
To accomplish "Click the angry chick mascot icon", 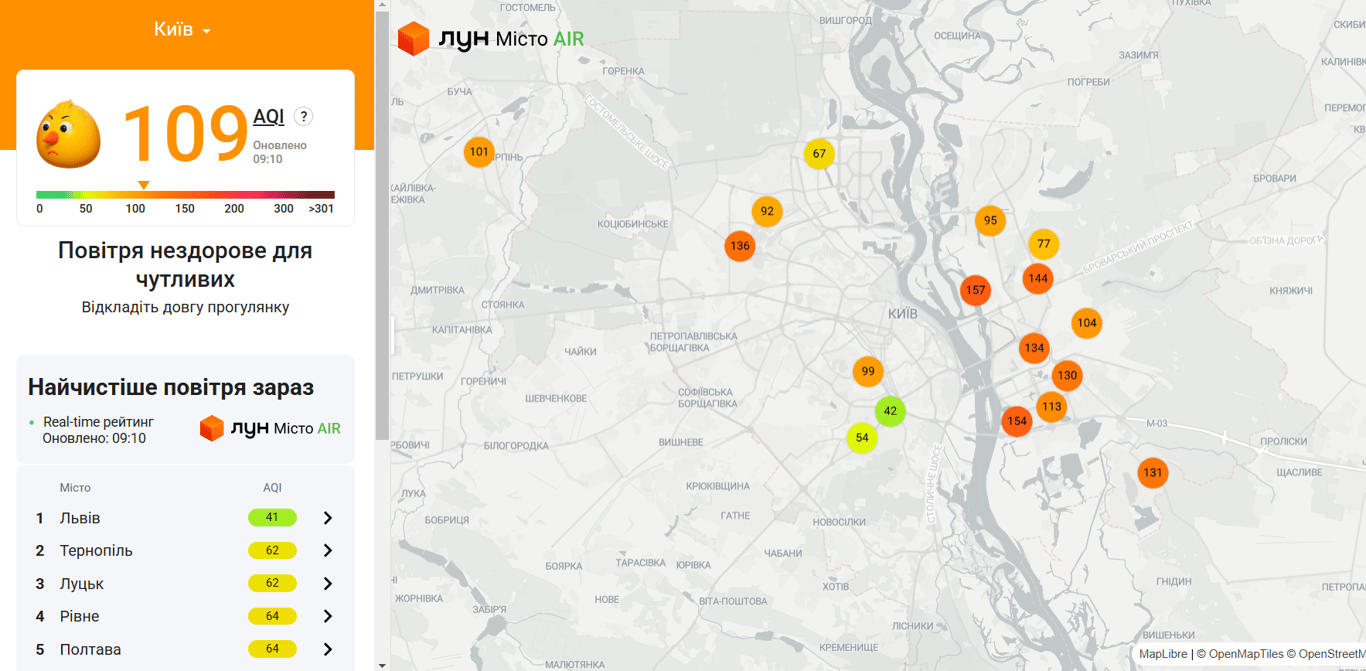I will click(68, 134).
